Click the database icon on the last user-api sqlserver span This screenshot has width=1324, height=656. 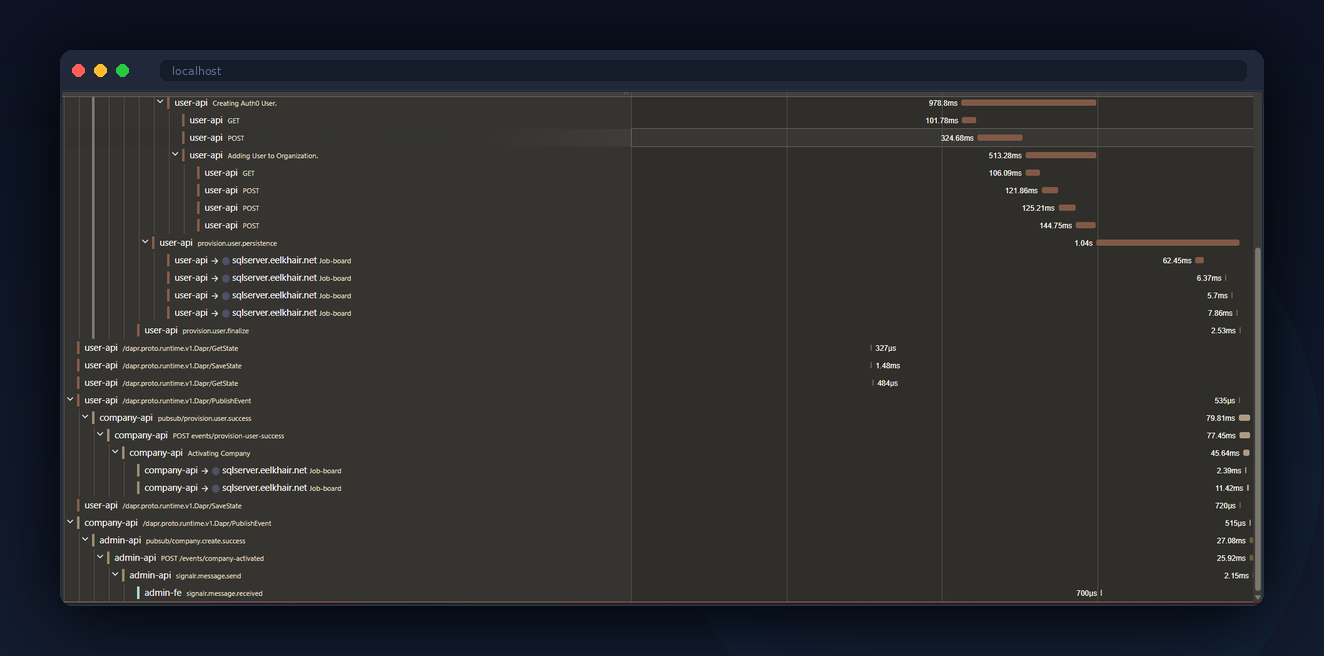pos(226,312)
